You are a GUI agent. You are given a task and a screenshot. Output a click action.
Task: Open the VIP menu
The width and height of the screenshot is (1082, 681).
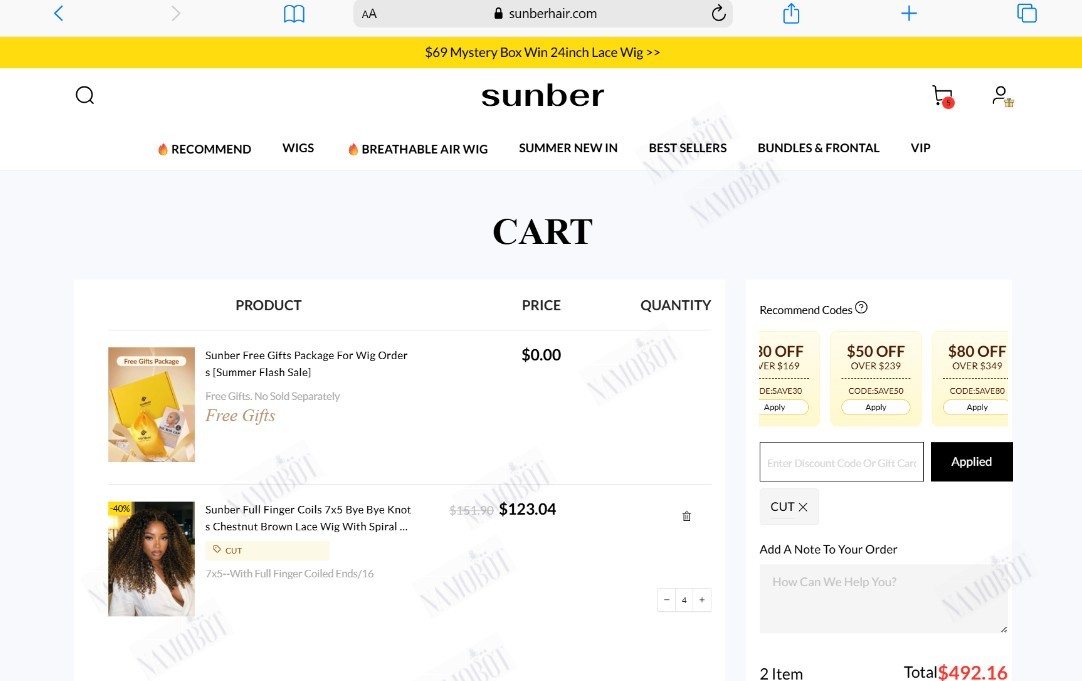(921, 148)
